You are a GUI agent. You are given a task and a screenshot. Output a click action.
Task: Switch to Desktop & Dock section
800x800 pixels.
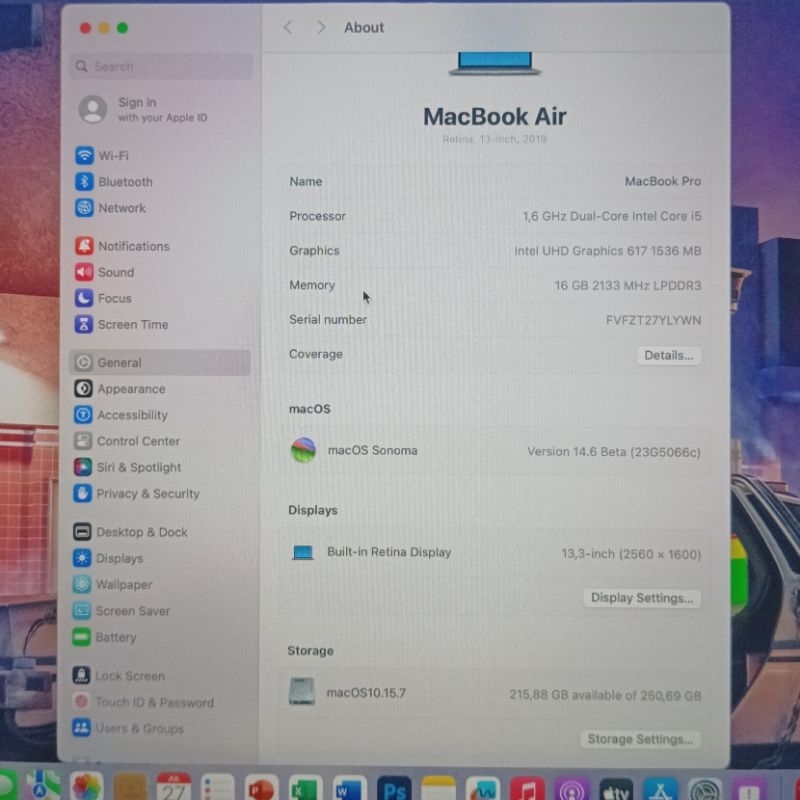point(141,533)
